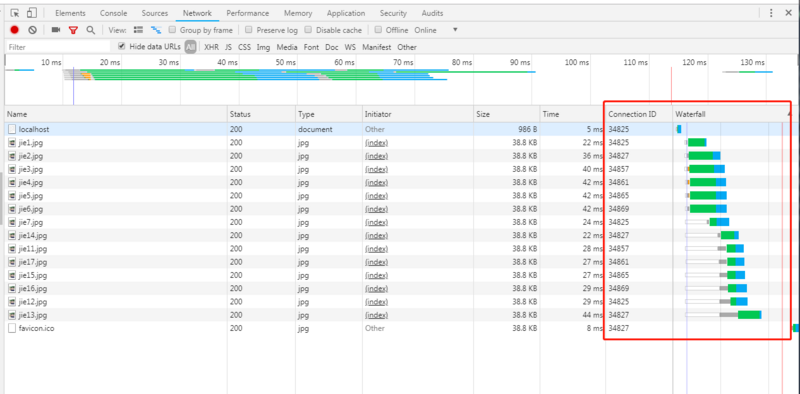Filter requests by Img
This screenshot has height=394, width=800.
[x=263, y=47]
